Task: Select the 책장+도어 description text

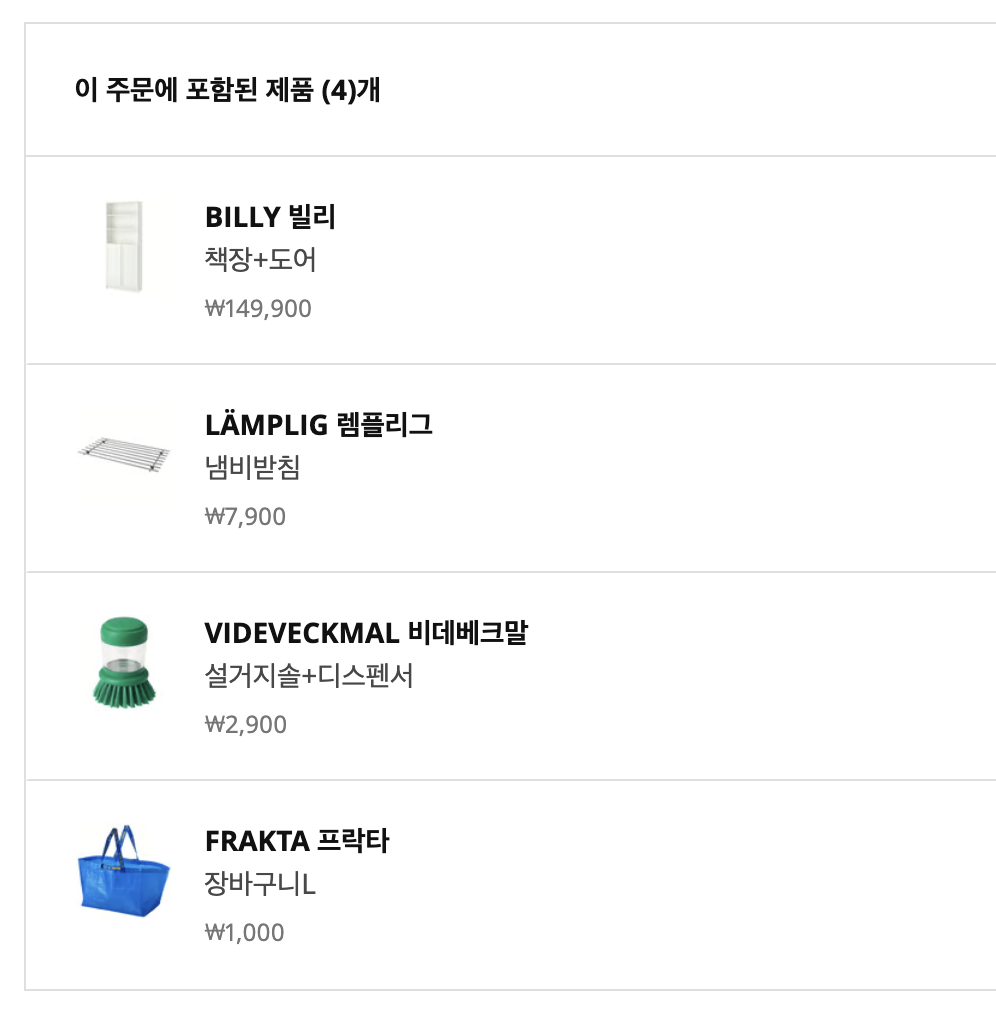Action: 260,261
